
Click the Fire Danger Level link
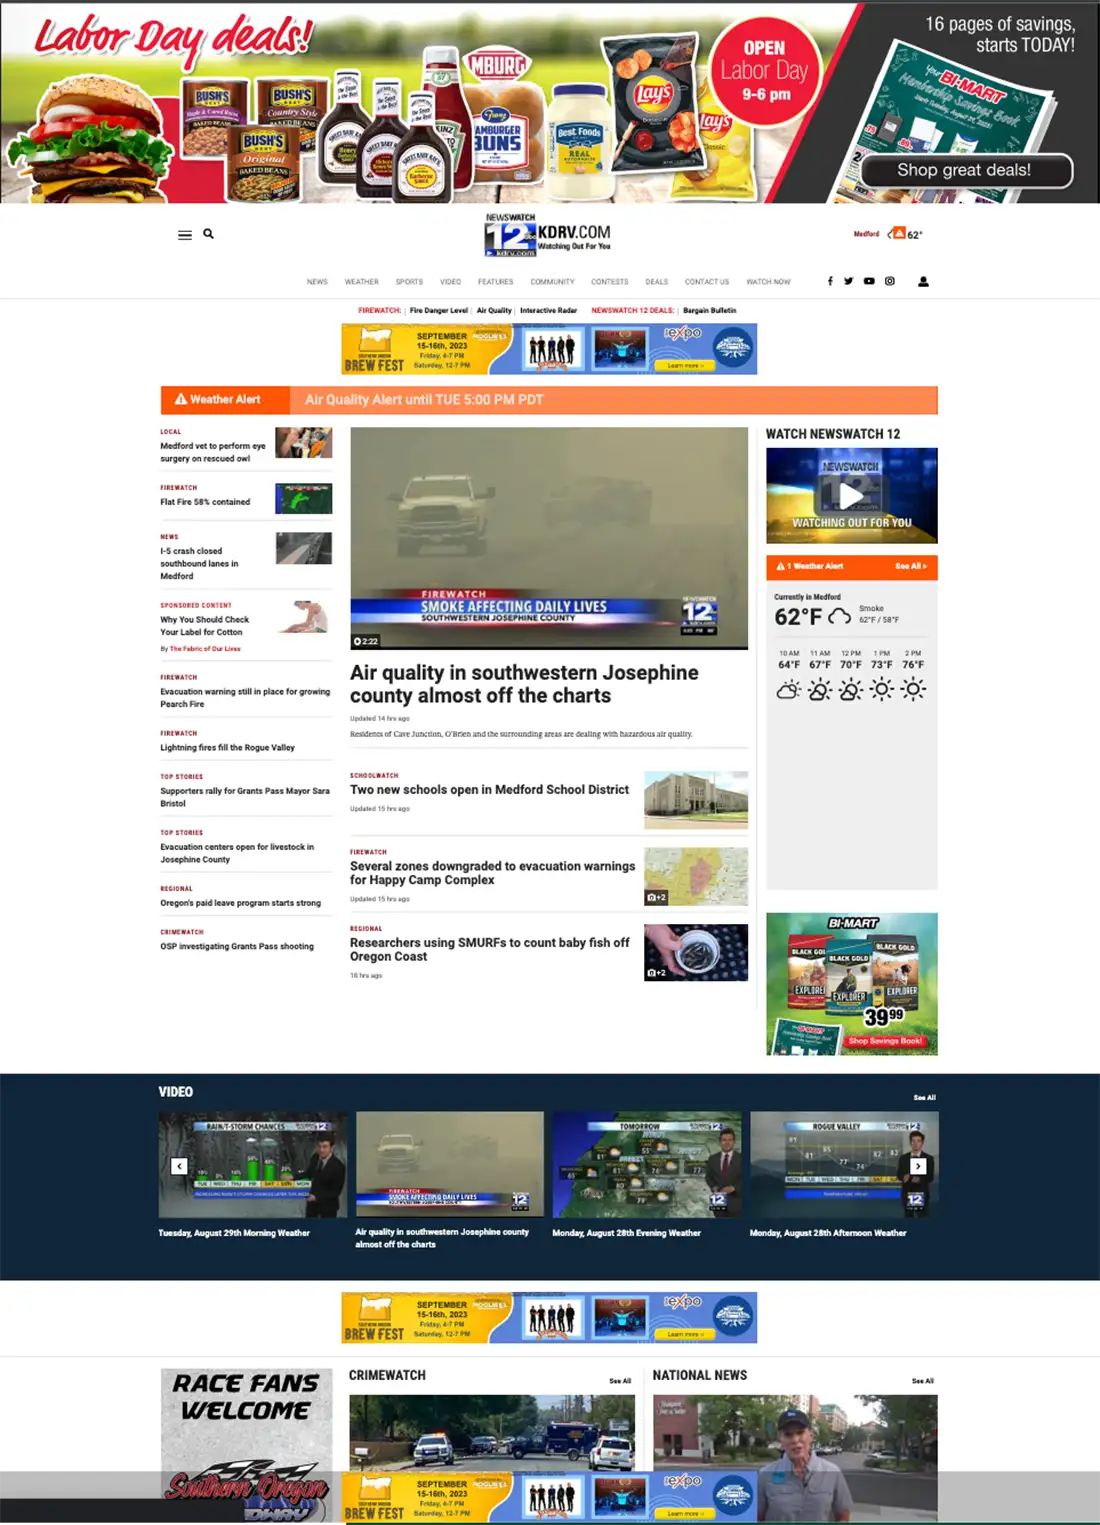439,310
